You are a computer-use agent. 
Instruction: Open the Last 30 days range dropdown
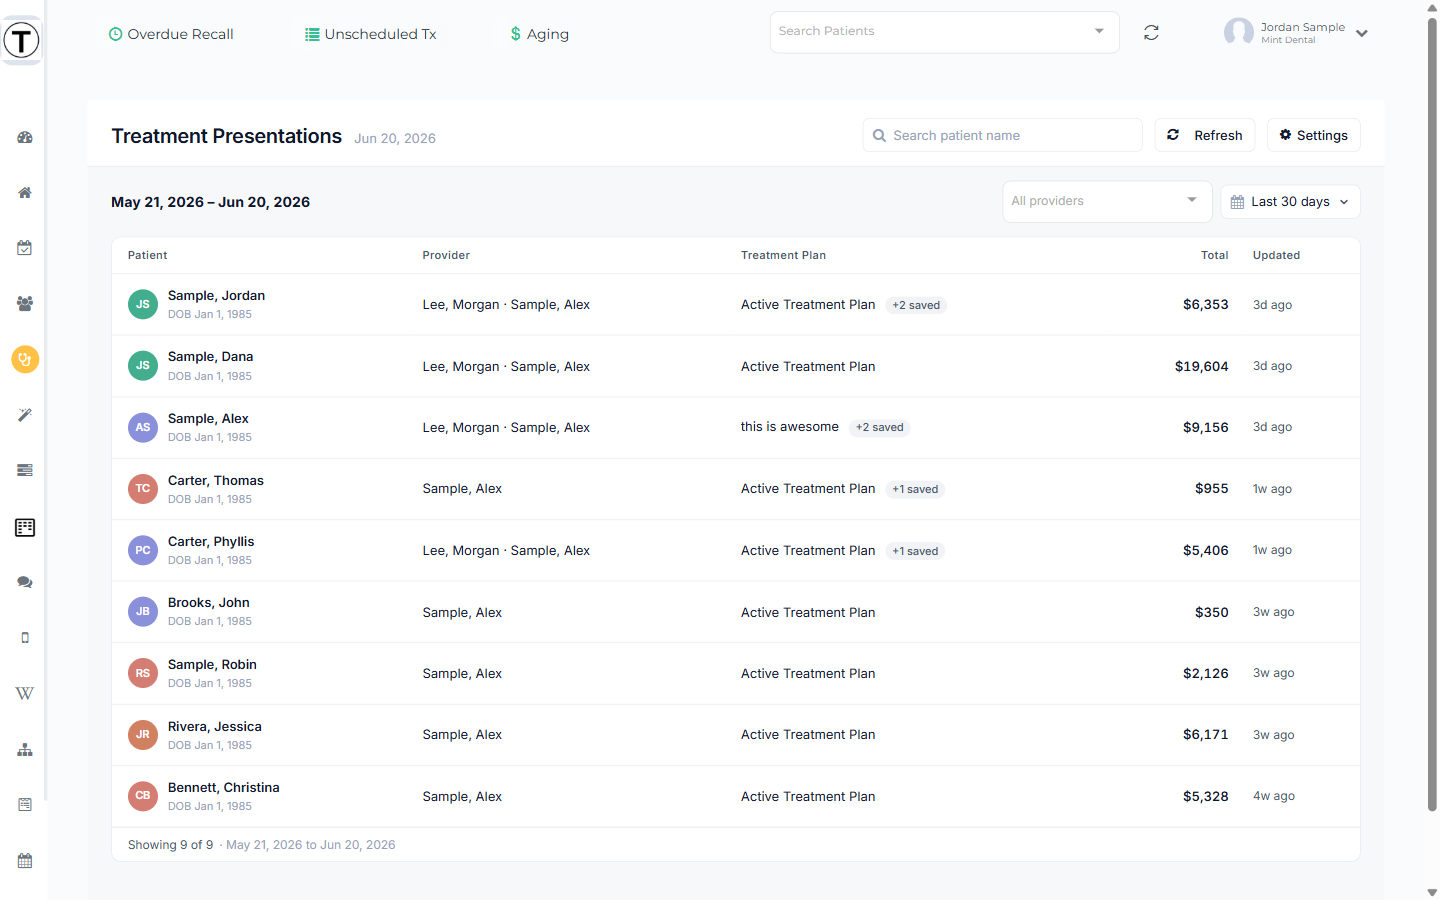pos(1290,202)
